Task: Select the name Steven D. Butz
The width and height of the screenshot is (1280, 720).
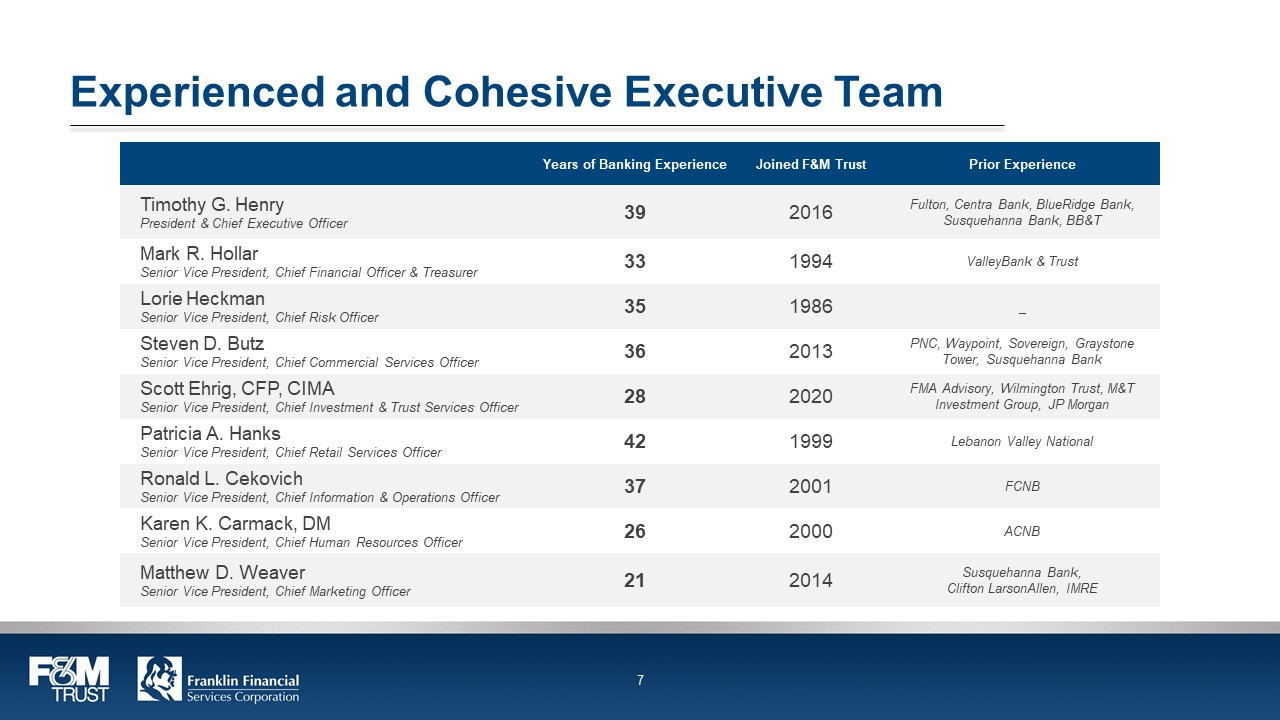Action: coord(202,343)
